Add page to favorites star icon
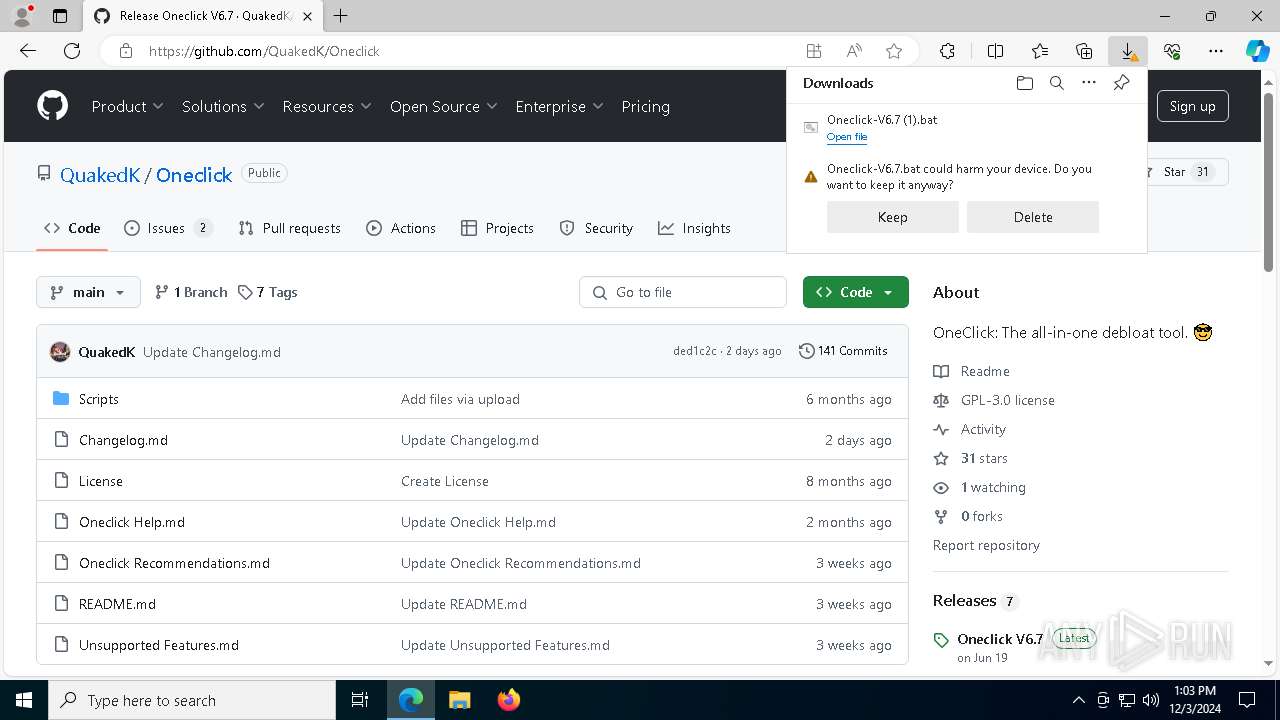1280x720 pixels. [894, 51]
